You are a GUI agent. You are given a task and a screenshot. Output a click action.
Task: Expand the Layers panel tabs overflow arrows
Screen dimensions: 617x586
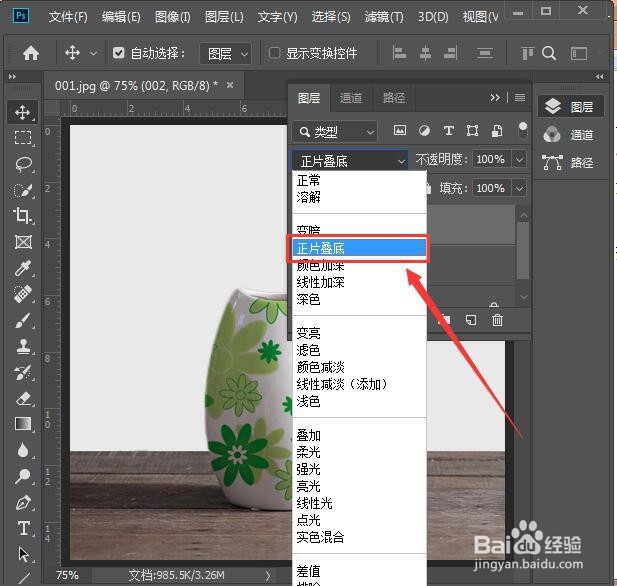click(x=495, y=97)
